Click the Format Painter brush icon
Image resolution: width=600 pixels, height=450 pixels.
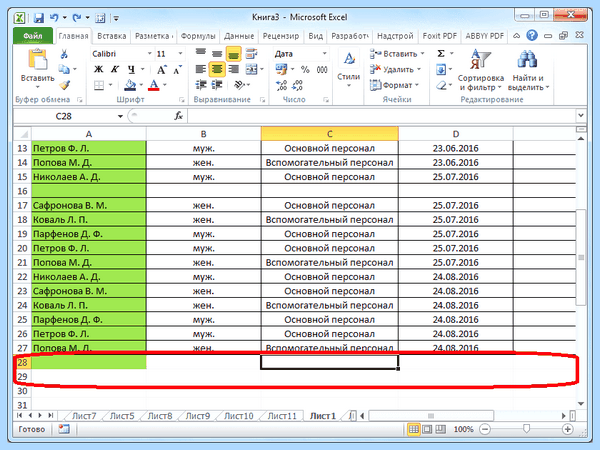coord(64,85)
